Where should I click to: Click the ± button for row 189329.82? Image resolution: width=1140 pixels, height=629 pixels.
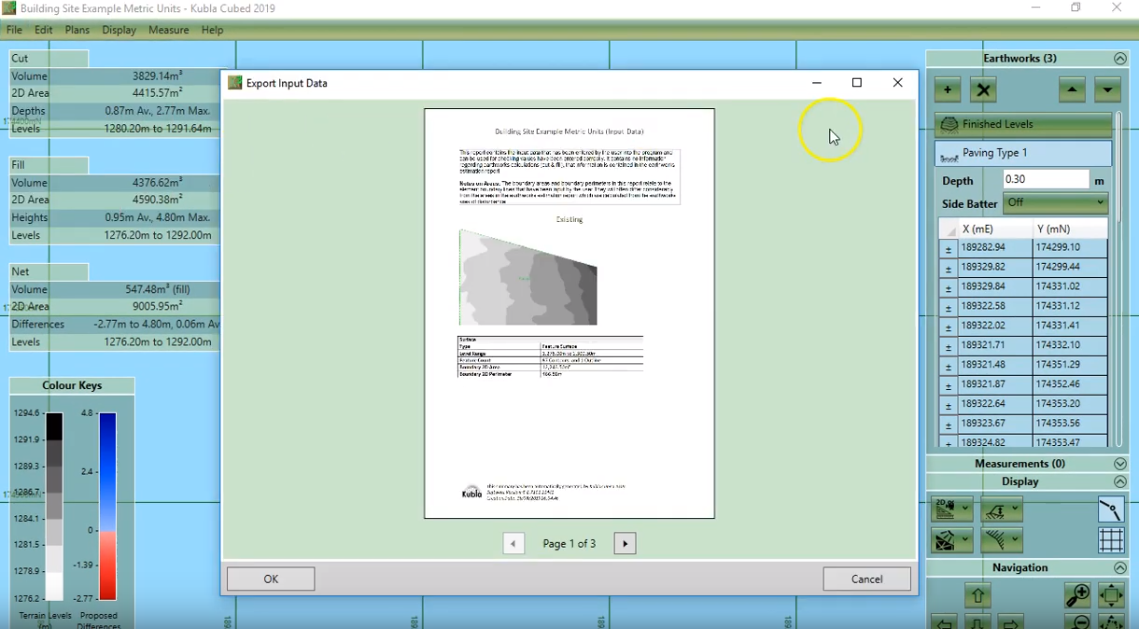[948, 268]
